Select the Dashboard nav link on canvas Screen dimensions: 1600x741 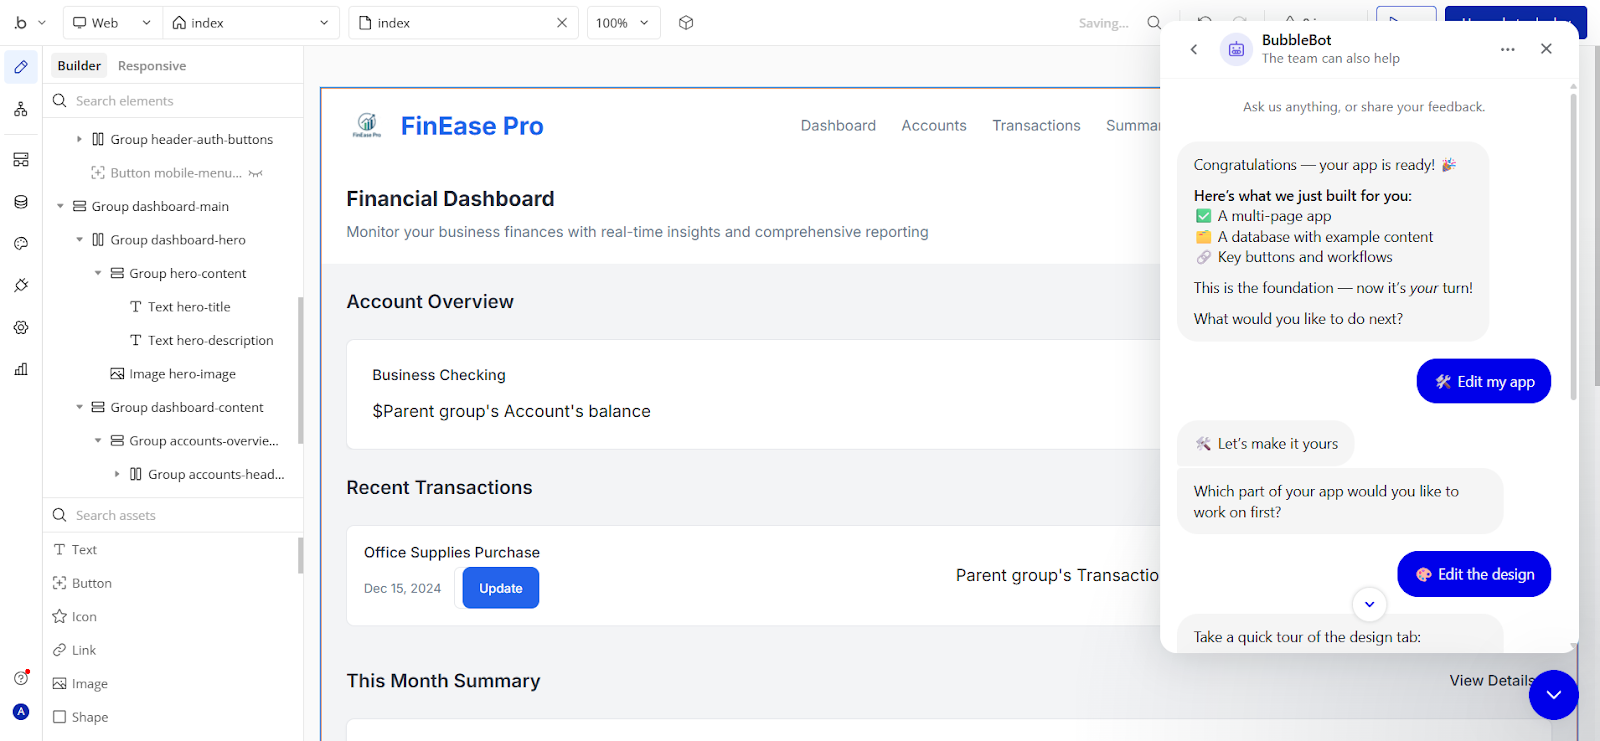coord(838,126)
